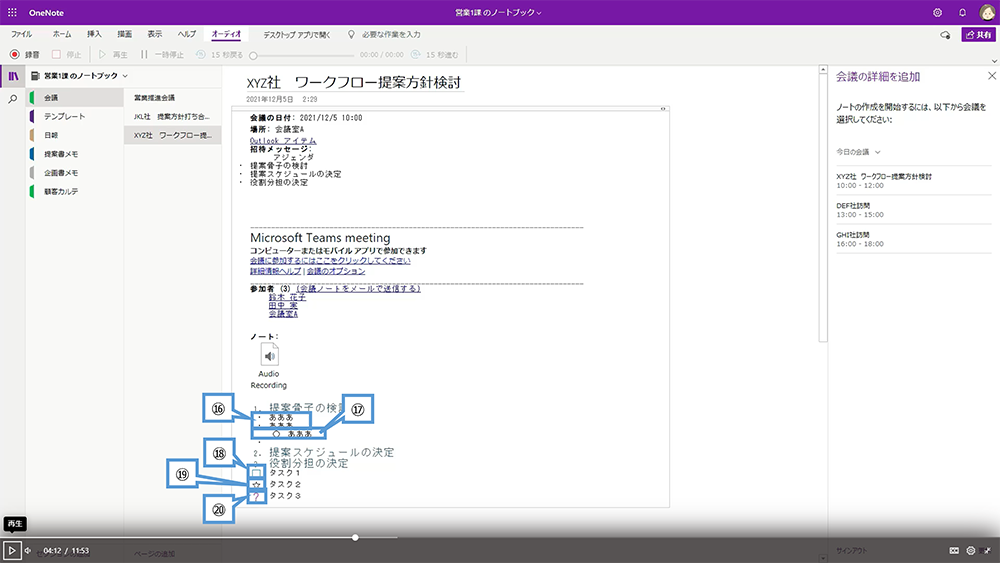Click the 鈴木 花子 attendee link
Viewport: 1000px width, 563px height.
click(287, 297)
